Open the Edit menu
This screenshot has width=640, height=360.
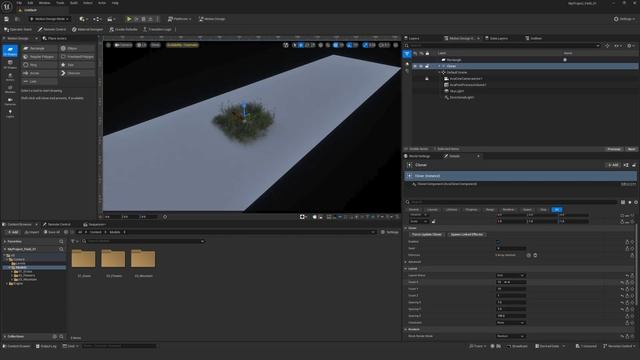pyautogui.click(x=31, y=3)
